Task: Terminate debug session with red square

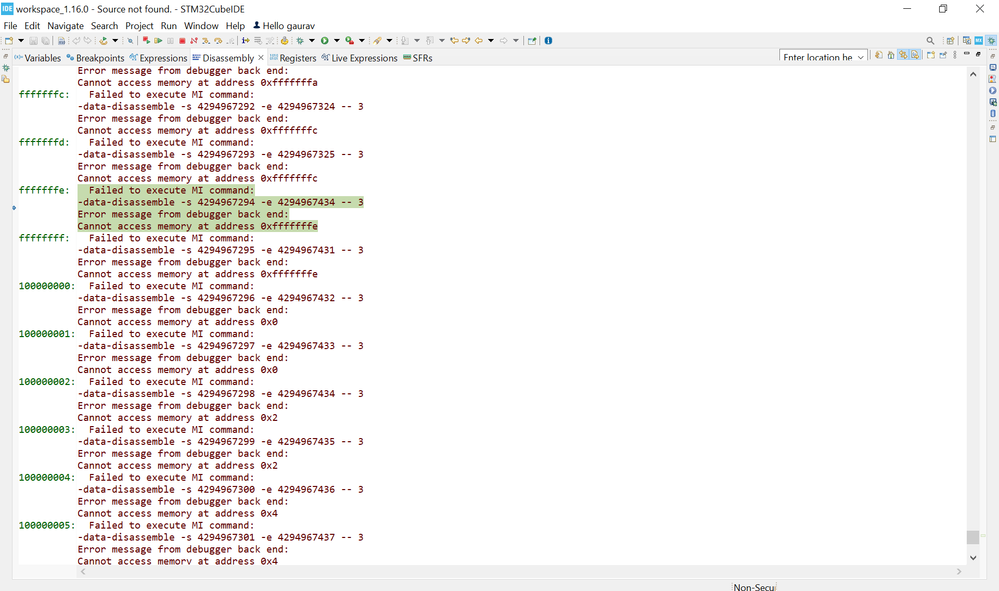Action: pyautogui.click(x=182, y=41)
